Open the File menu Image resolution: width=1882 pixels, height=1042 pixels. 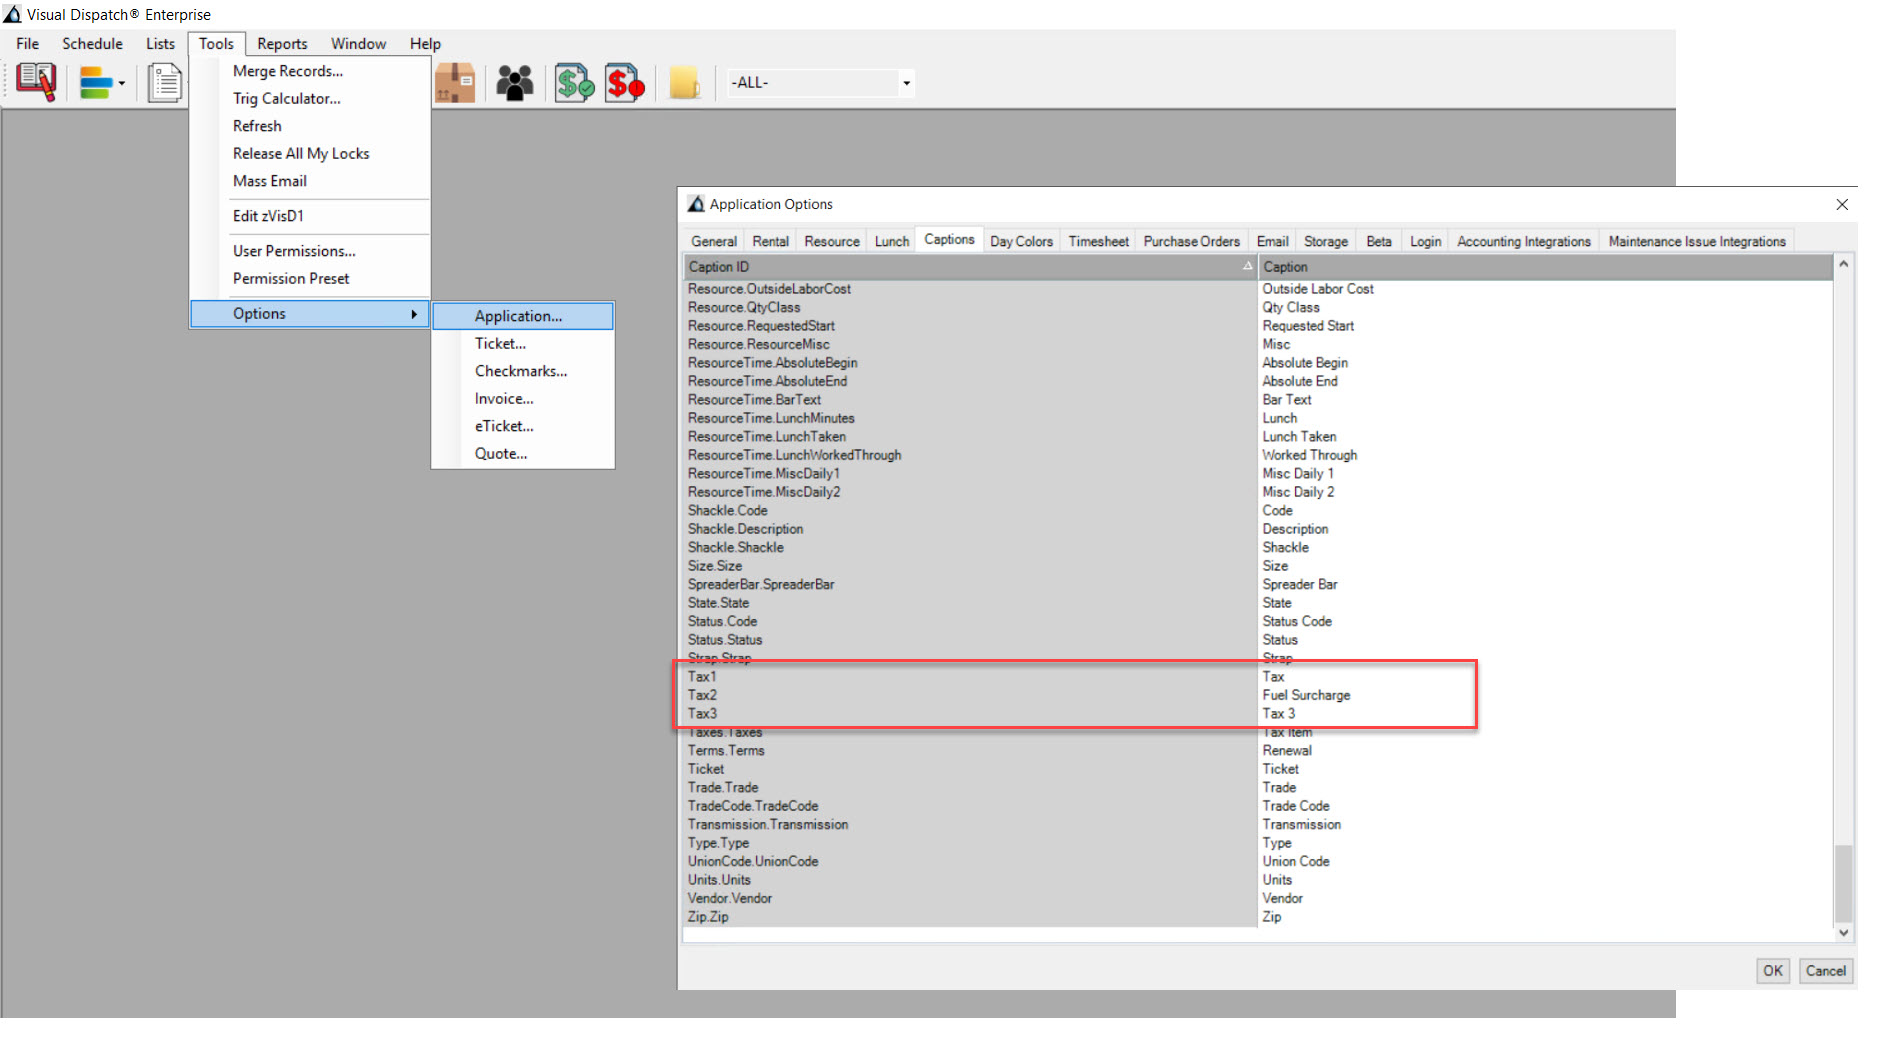(28, 43)
